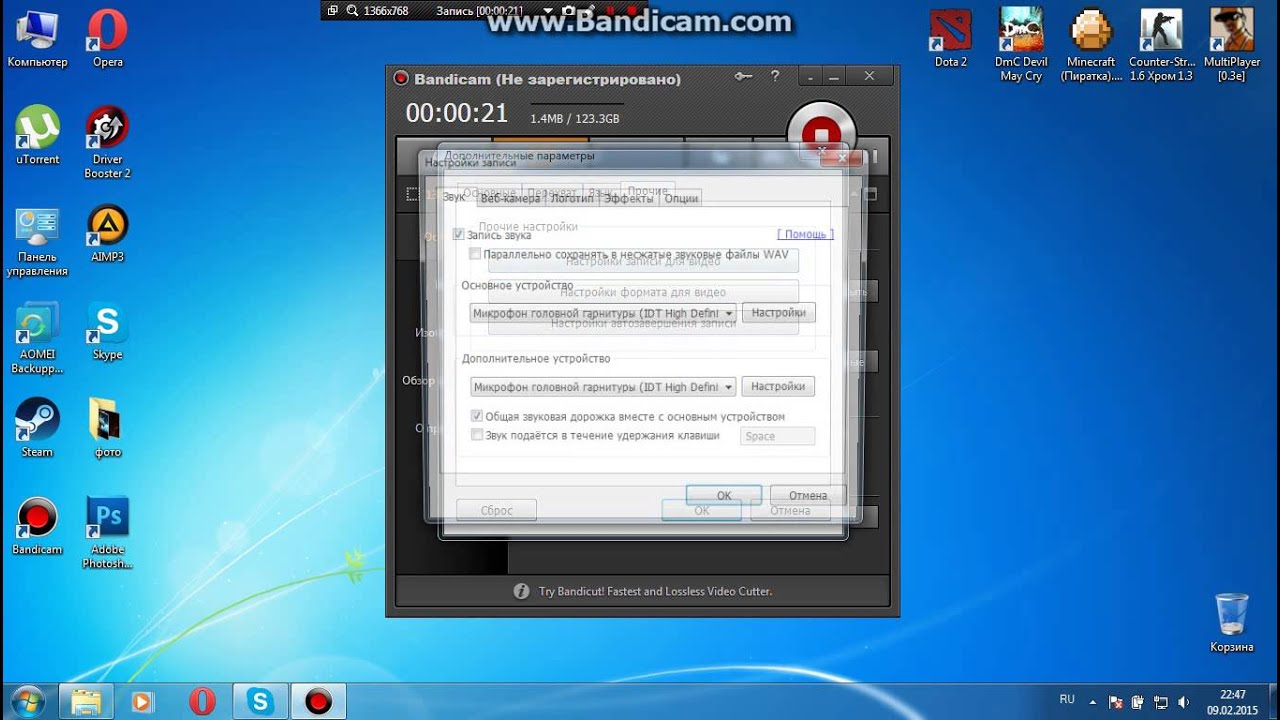1280x720 pixels.
Task: Select the Skype desktop shortcut
Action: (108, 331)
